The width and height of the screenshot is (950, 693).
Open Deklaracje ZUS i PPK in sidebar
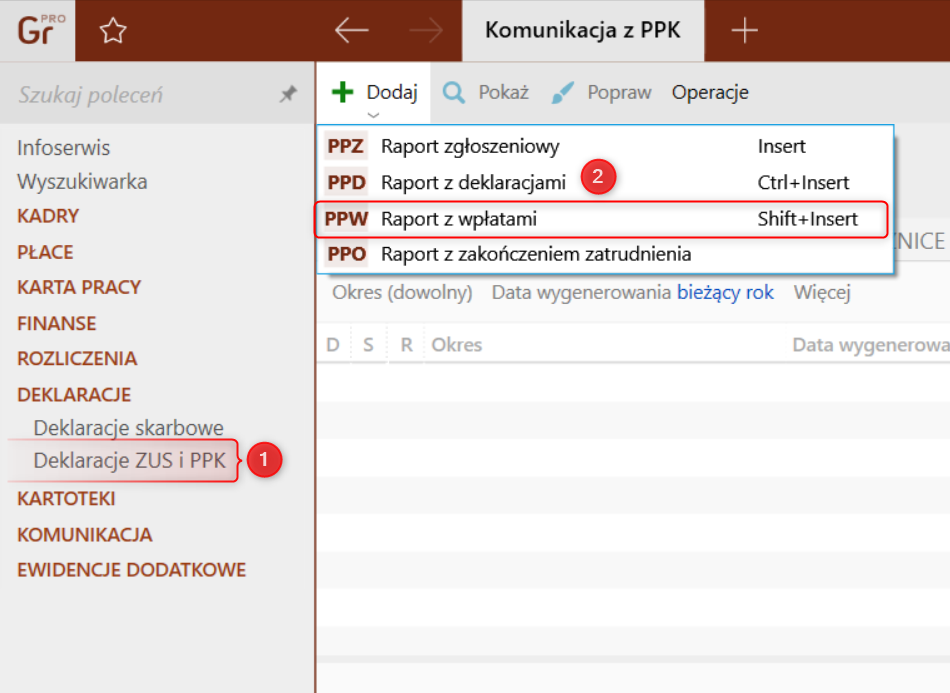click(129, 461)
